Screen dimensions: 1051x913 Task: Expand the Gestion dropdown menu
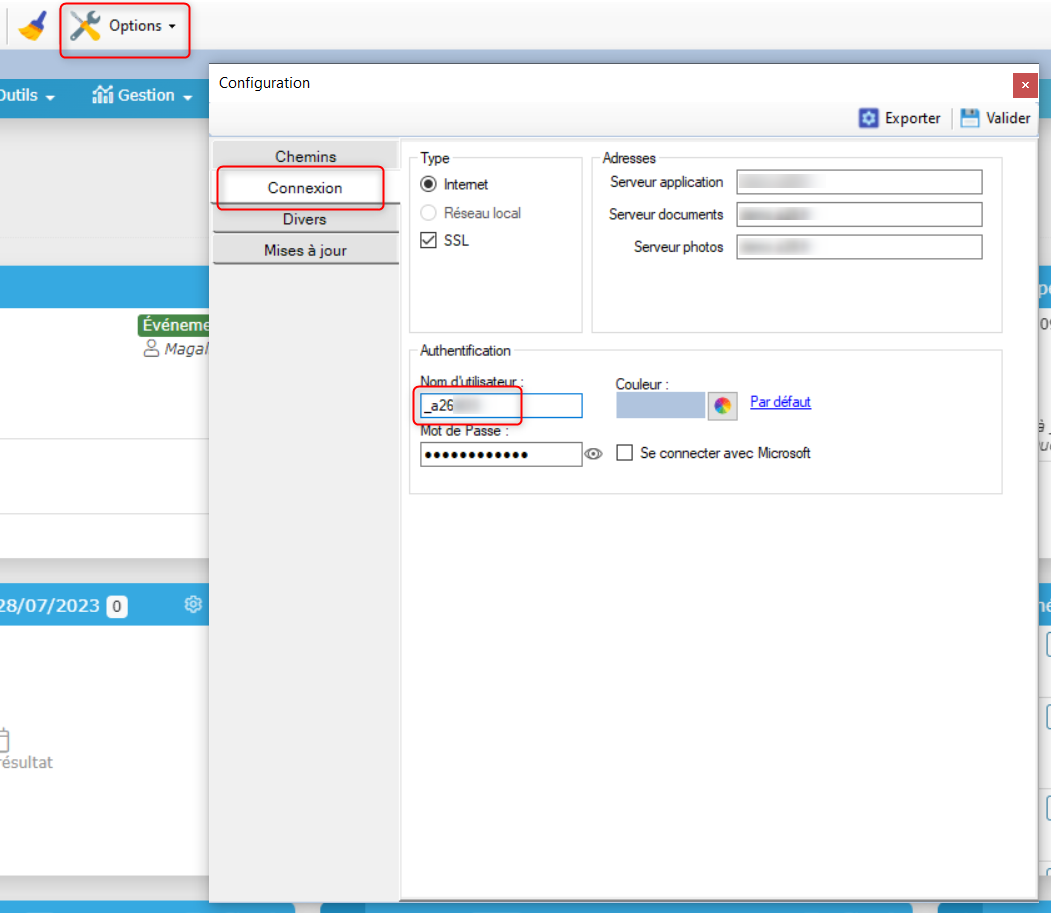coord(187,96)
